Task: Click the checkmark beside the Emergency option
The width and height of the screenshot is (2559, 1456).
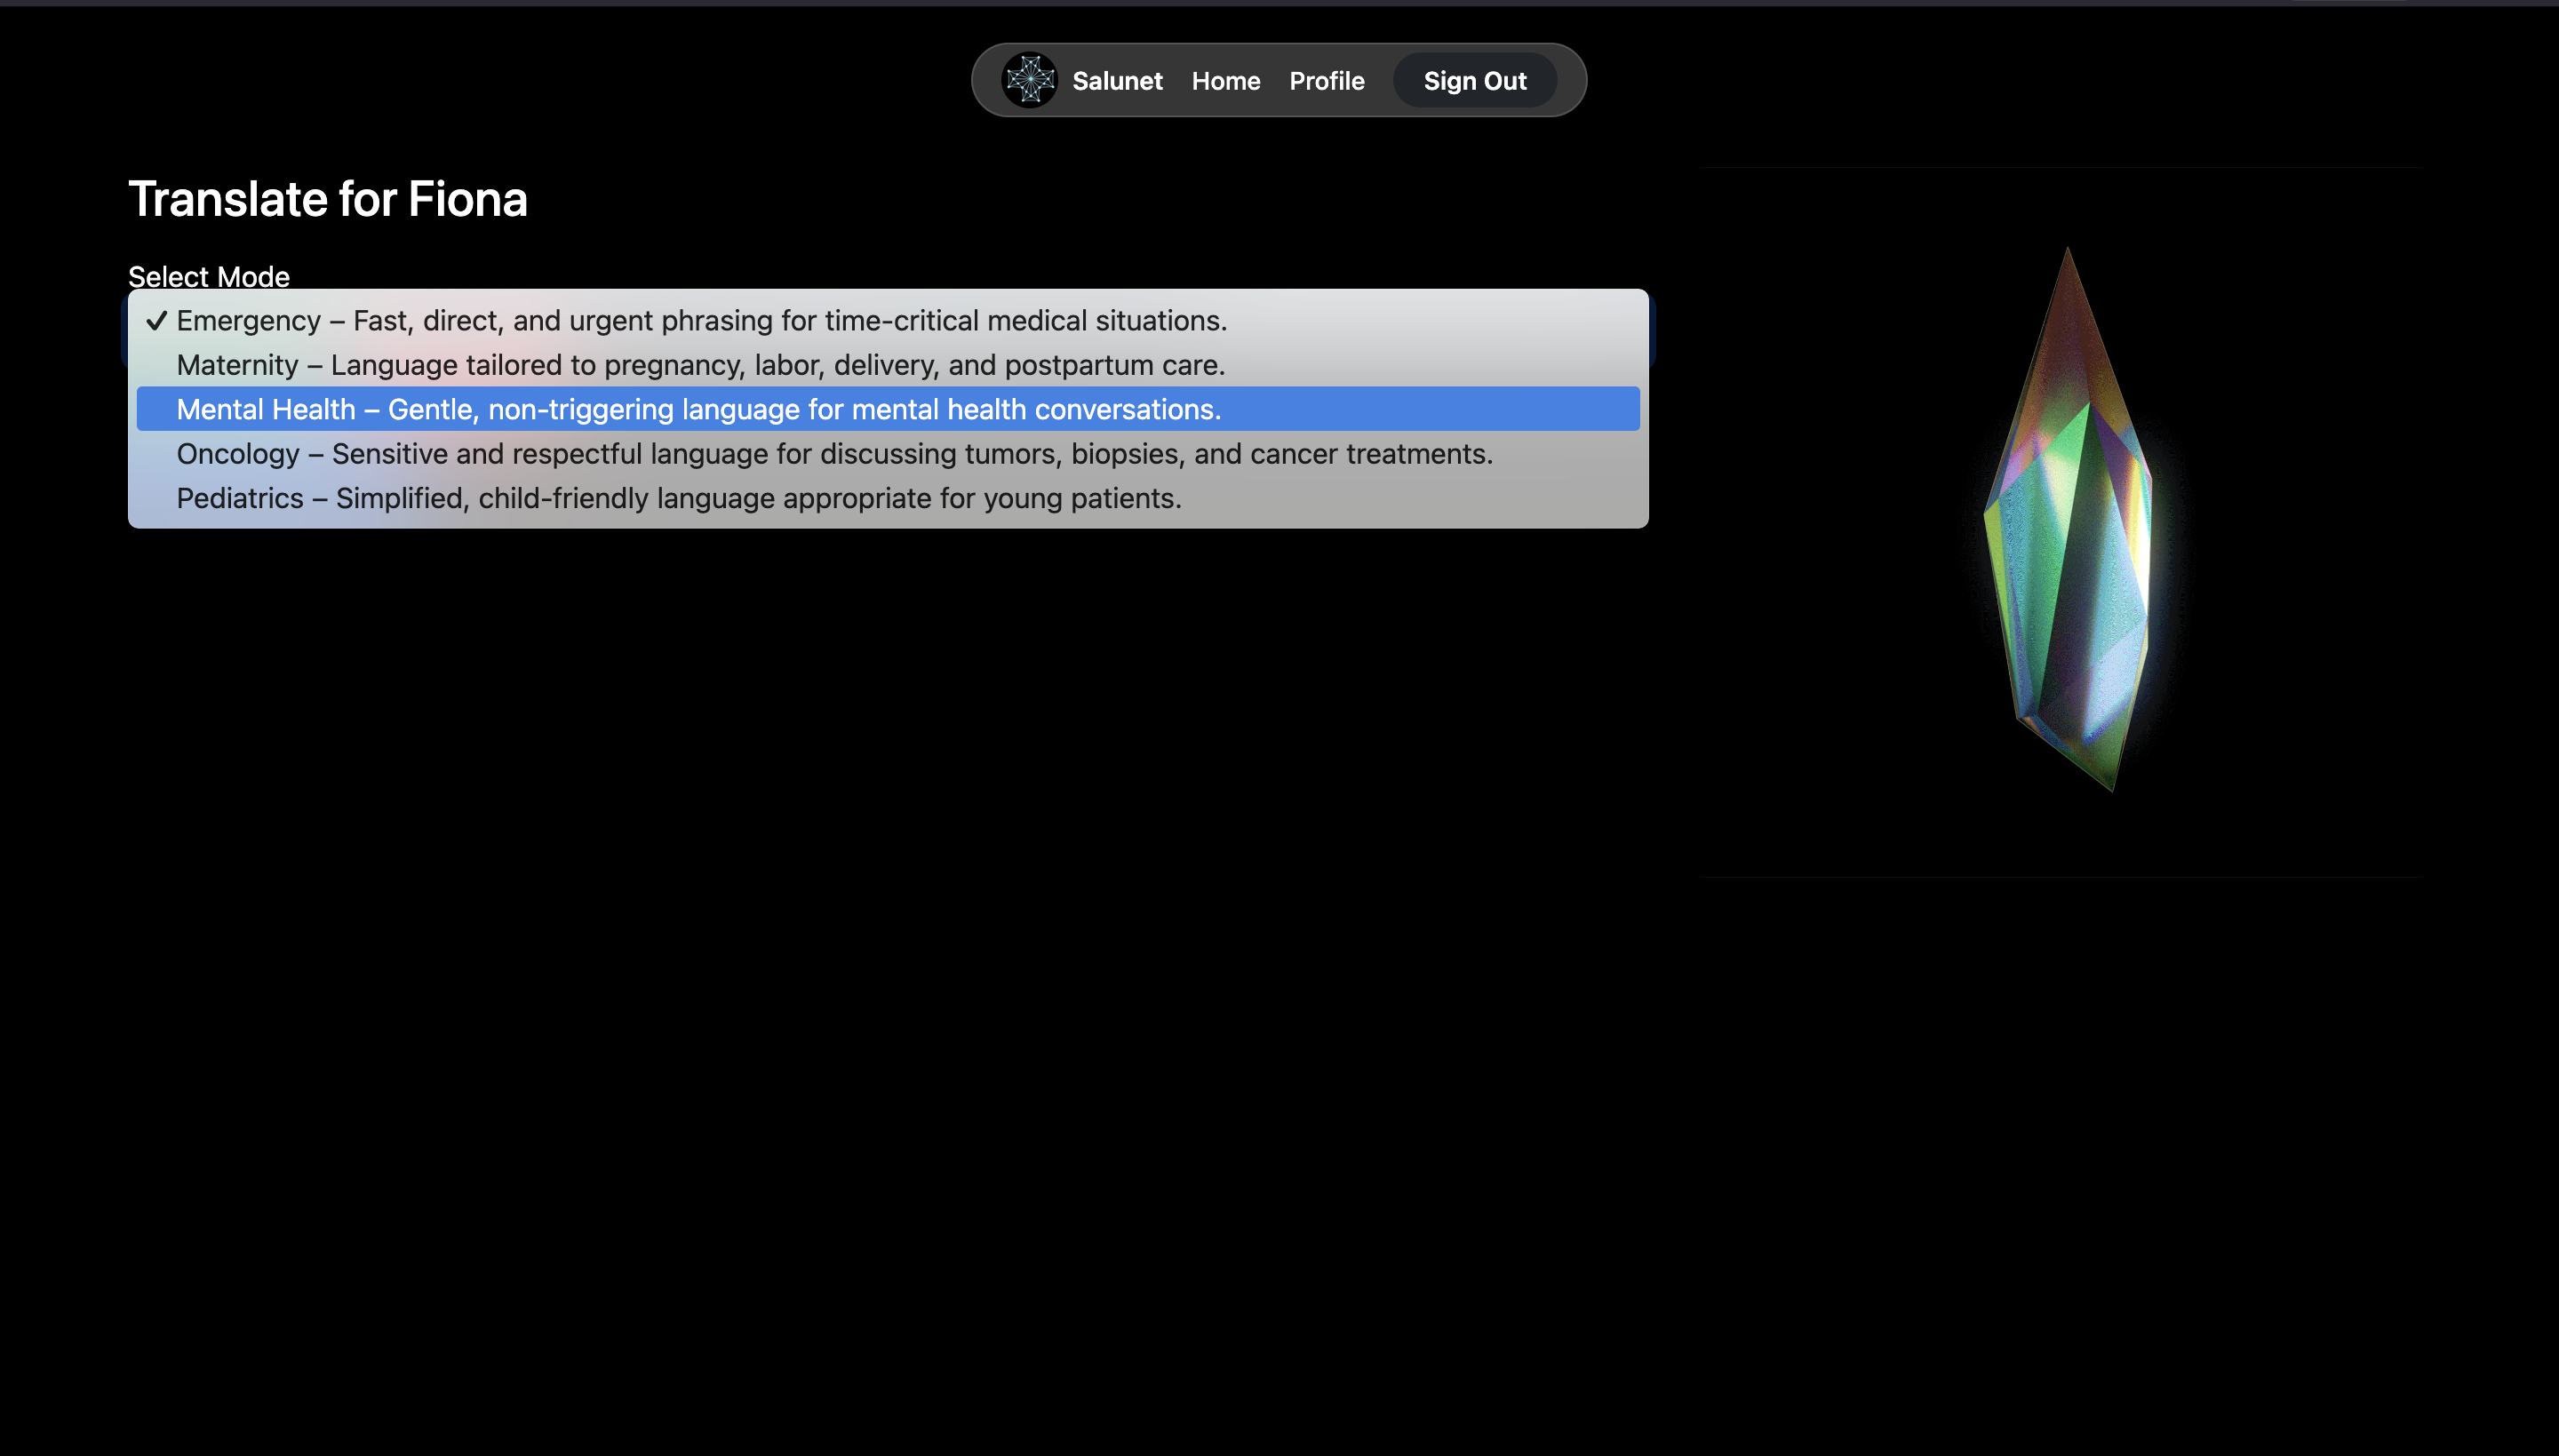Action: (156, 321)
